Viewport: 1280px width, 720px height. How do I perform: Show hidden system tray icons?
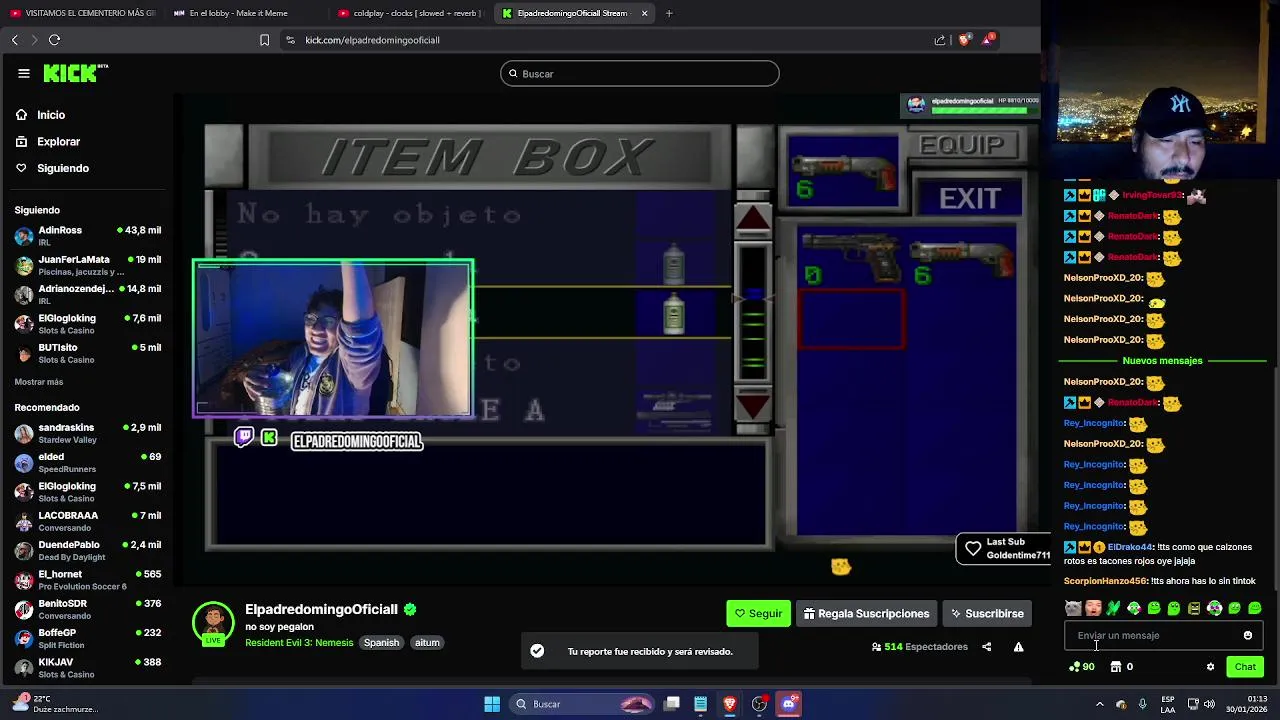[1099, 704]
